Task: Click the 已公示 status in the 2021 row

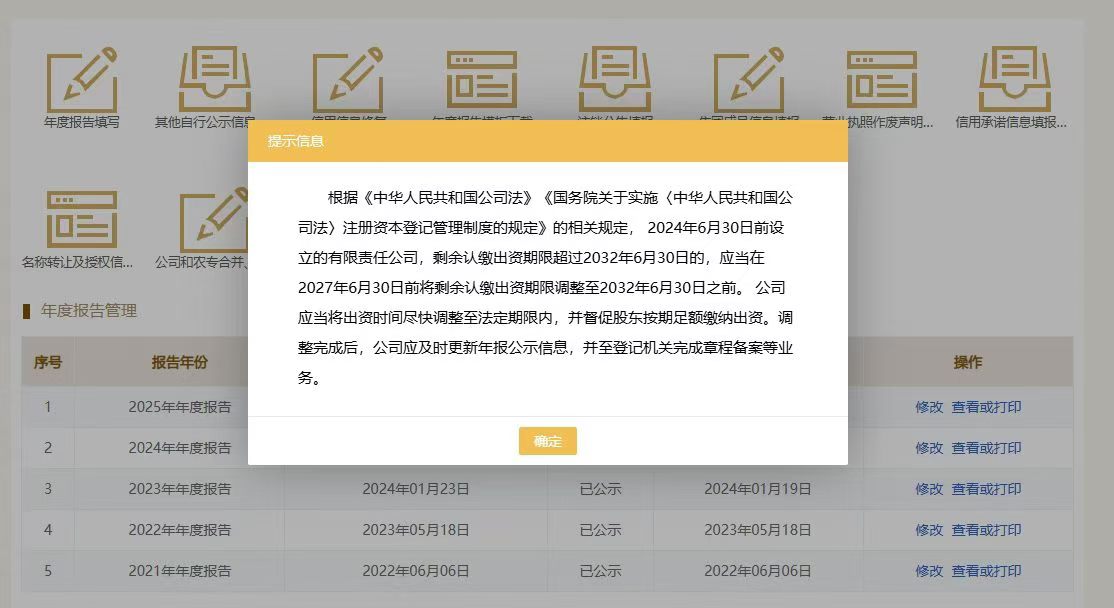Action: 600,571
